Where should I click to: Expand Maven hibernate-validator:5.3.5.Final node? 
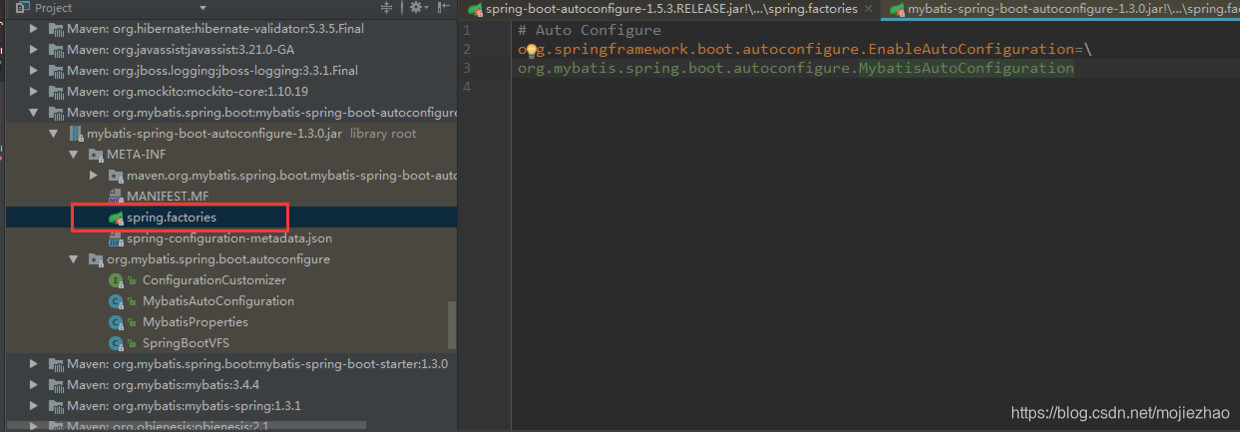34,28
